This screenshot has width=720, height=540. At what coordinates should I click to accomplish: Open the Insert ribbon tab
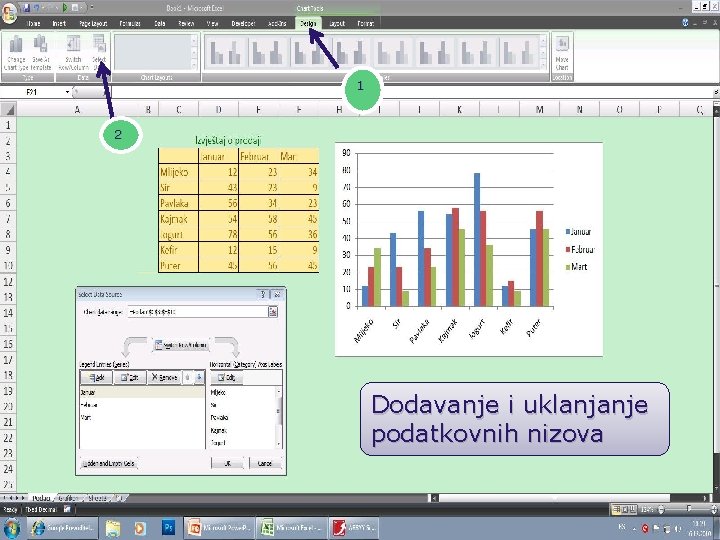(59, 23)
